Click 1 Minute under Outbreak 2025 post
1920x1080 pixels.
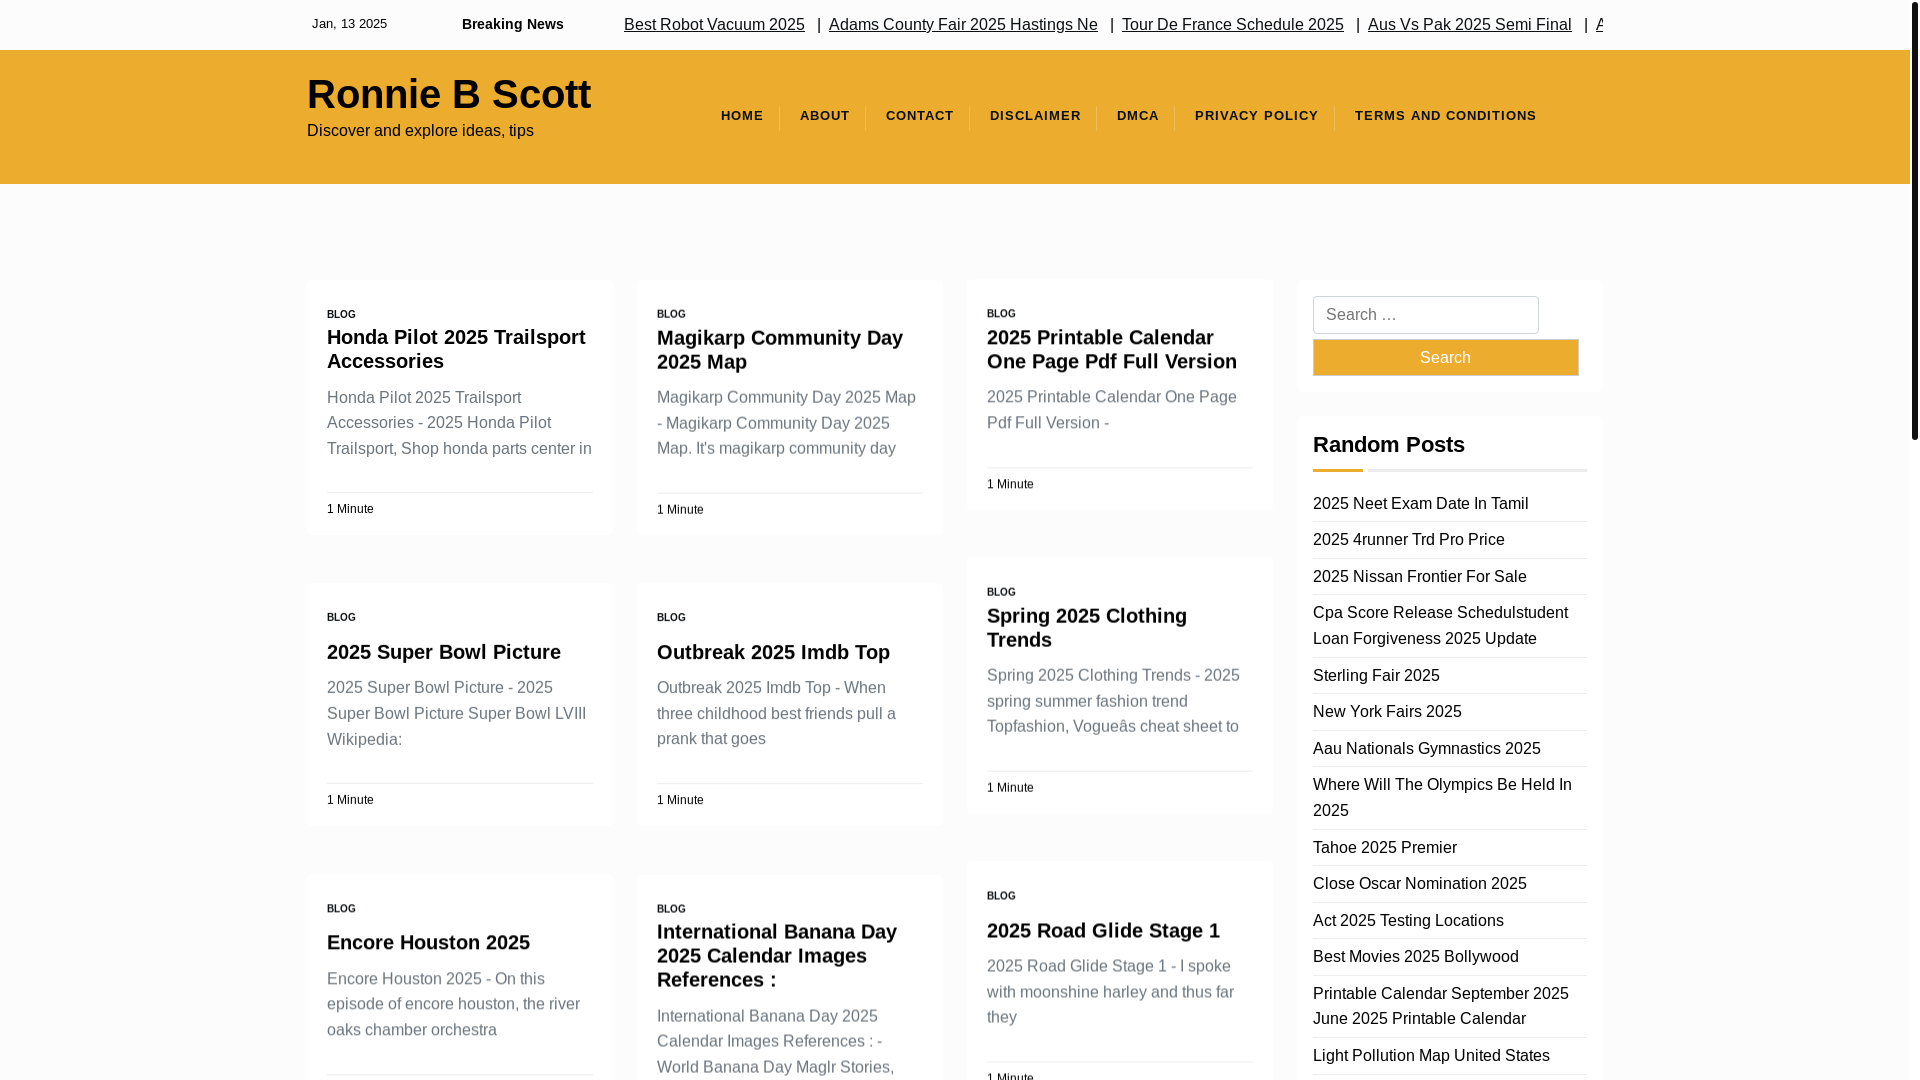[680, 800]
